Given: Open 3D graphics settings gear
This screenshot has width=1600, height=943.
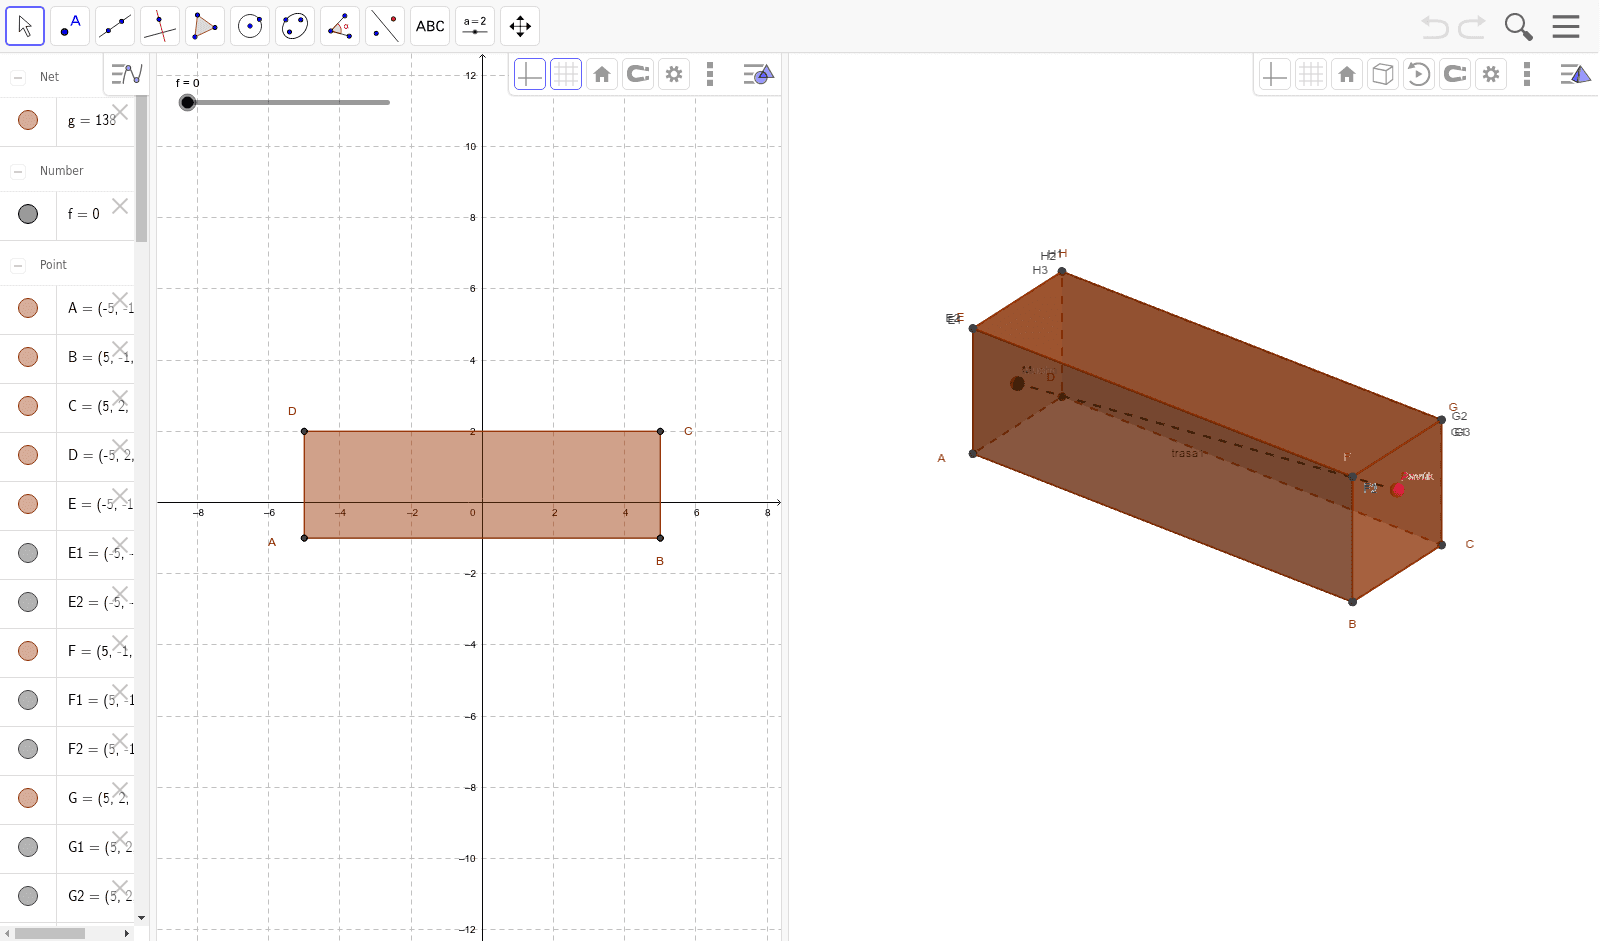Looking at the screenshot, I should click(x=1491, y=74).
